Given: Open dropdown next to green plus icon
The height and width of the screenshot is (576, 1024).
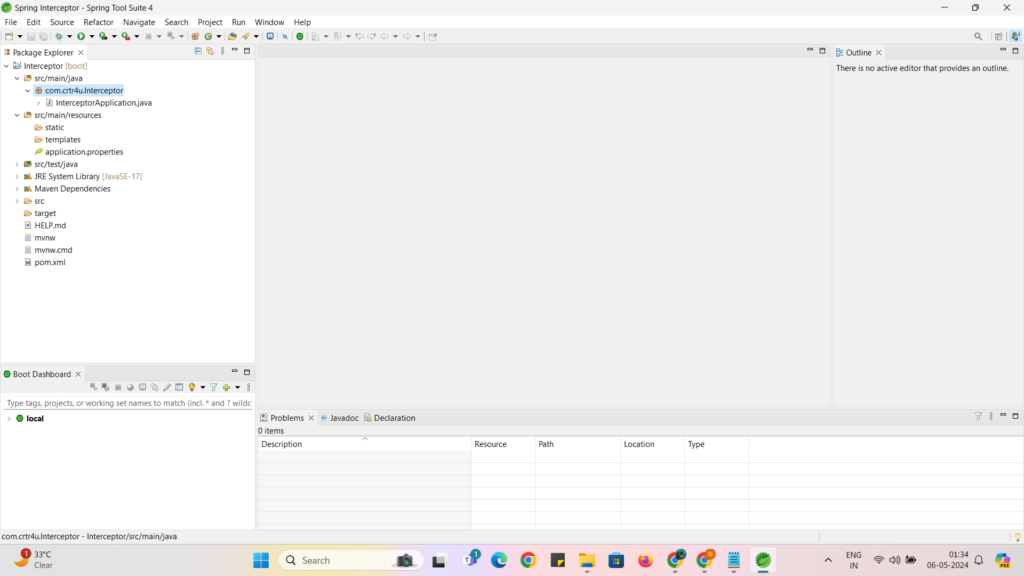Looking at the screenshot, I should point(238,387).
